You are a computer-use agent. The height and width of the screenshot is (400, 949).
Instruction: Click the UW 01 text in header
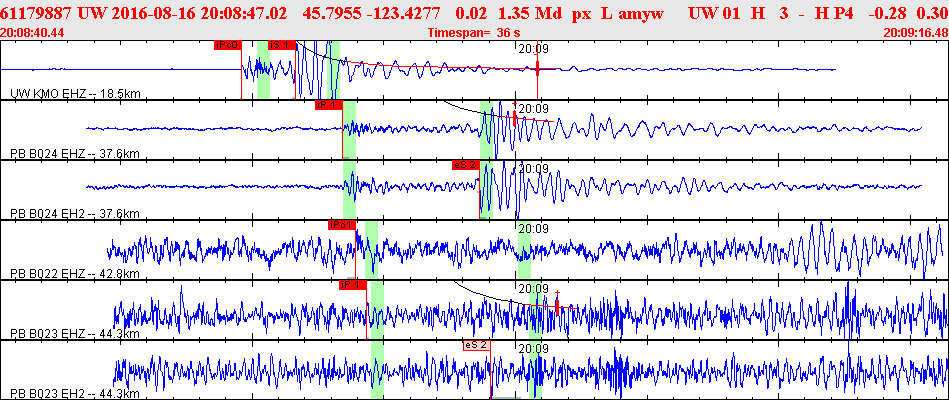point(714,13)
